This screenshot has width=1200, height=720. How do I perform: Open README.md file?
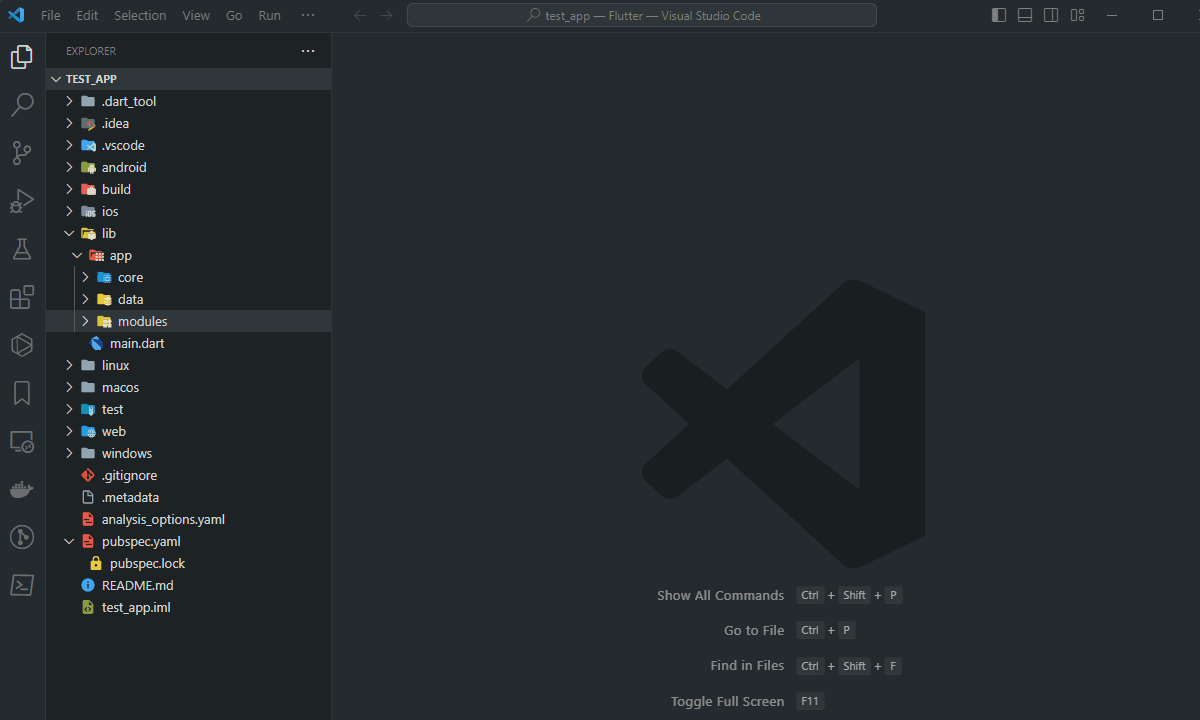[x=188, y=585]
